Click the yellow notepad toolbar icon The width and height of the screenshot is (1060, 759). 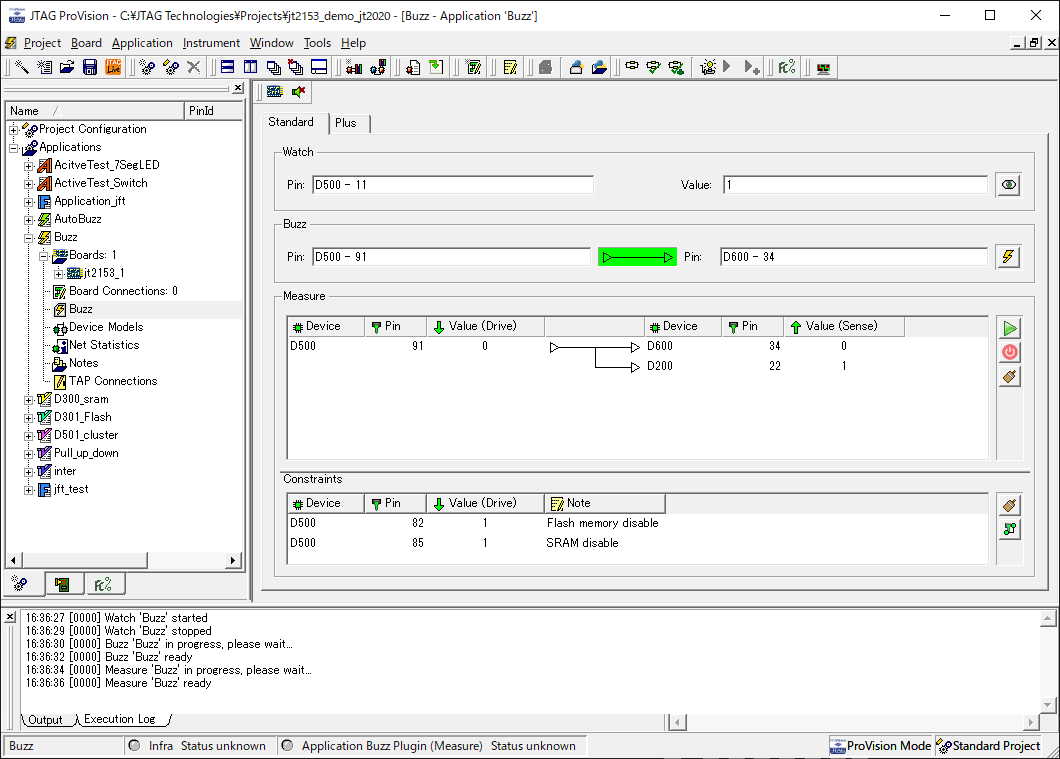click(x=510, y=67)
